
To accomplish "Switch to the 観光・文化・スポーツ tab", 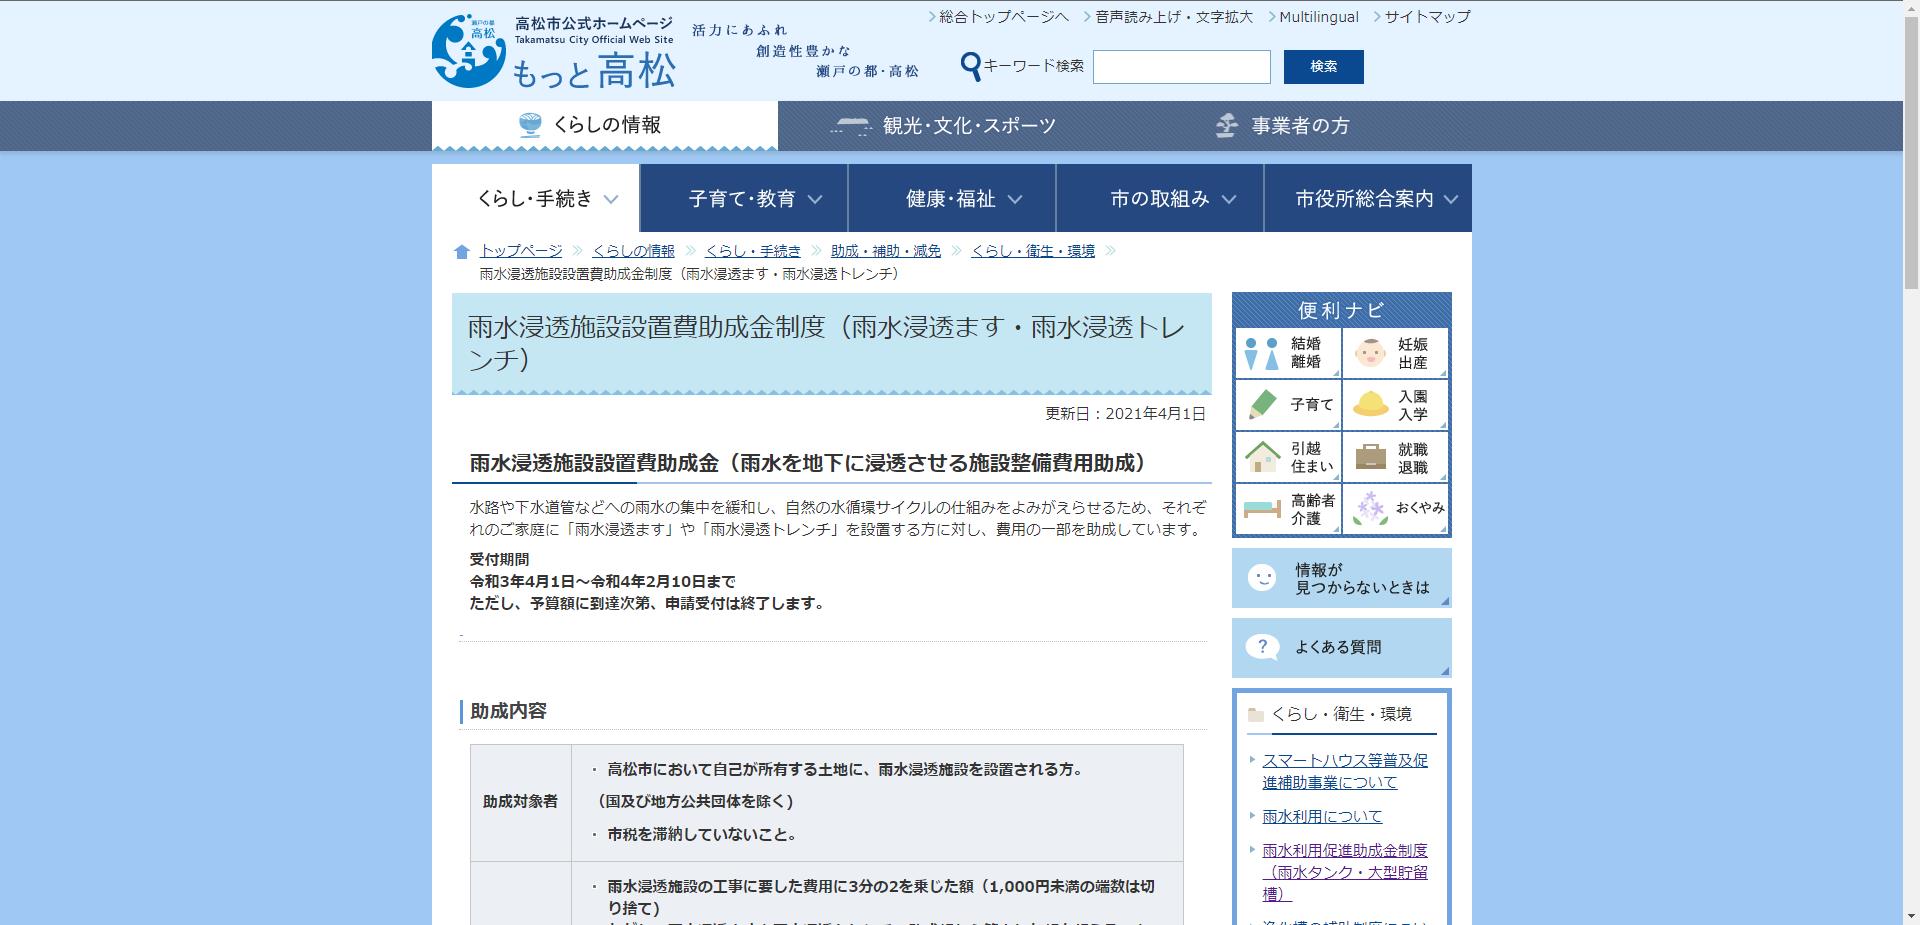I will [943, 125].
